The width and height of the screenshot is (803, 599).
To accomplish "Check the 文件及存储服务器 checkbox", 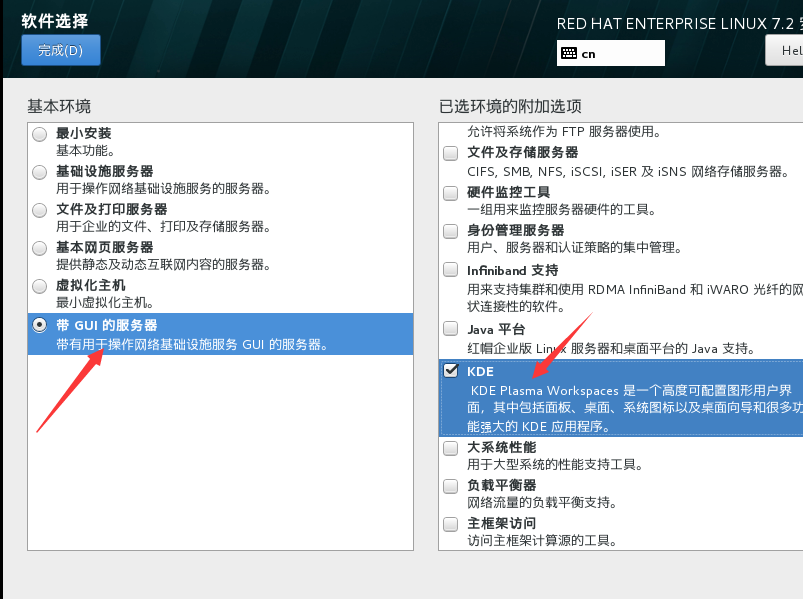I will tap(451, 153).
